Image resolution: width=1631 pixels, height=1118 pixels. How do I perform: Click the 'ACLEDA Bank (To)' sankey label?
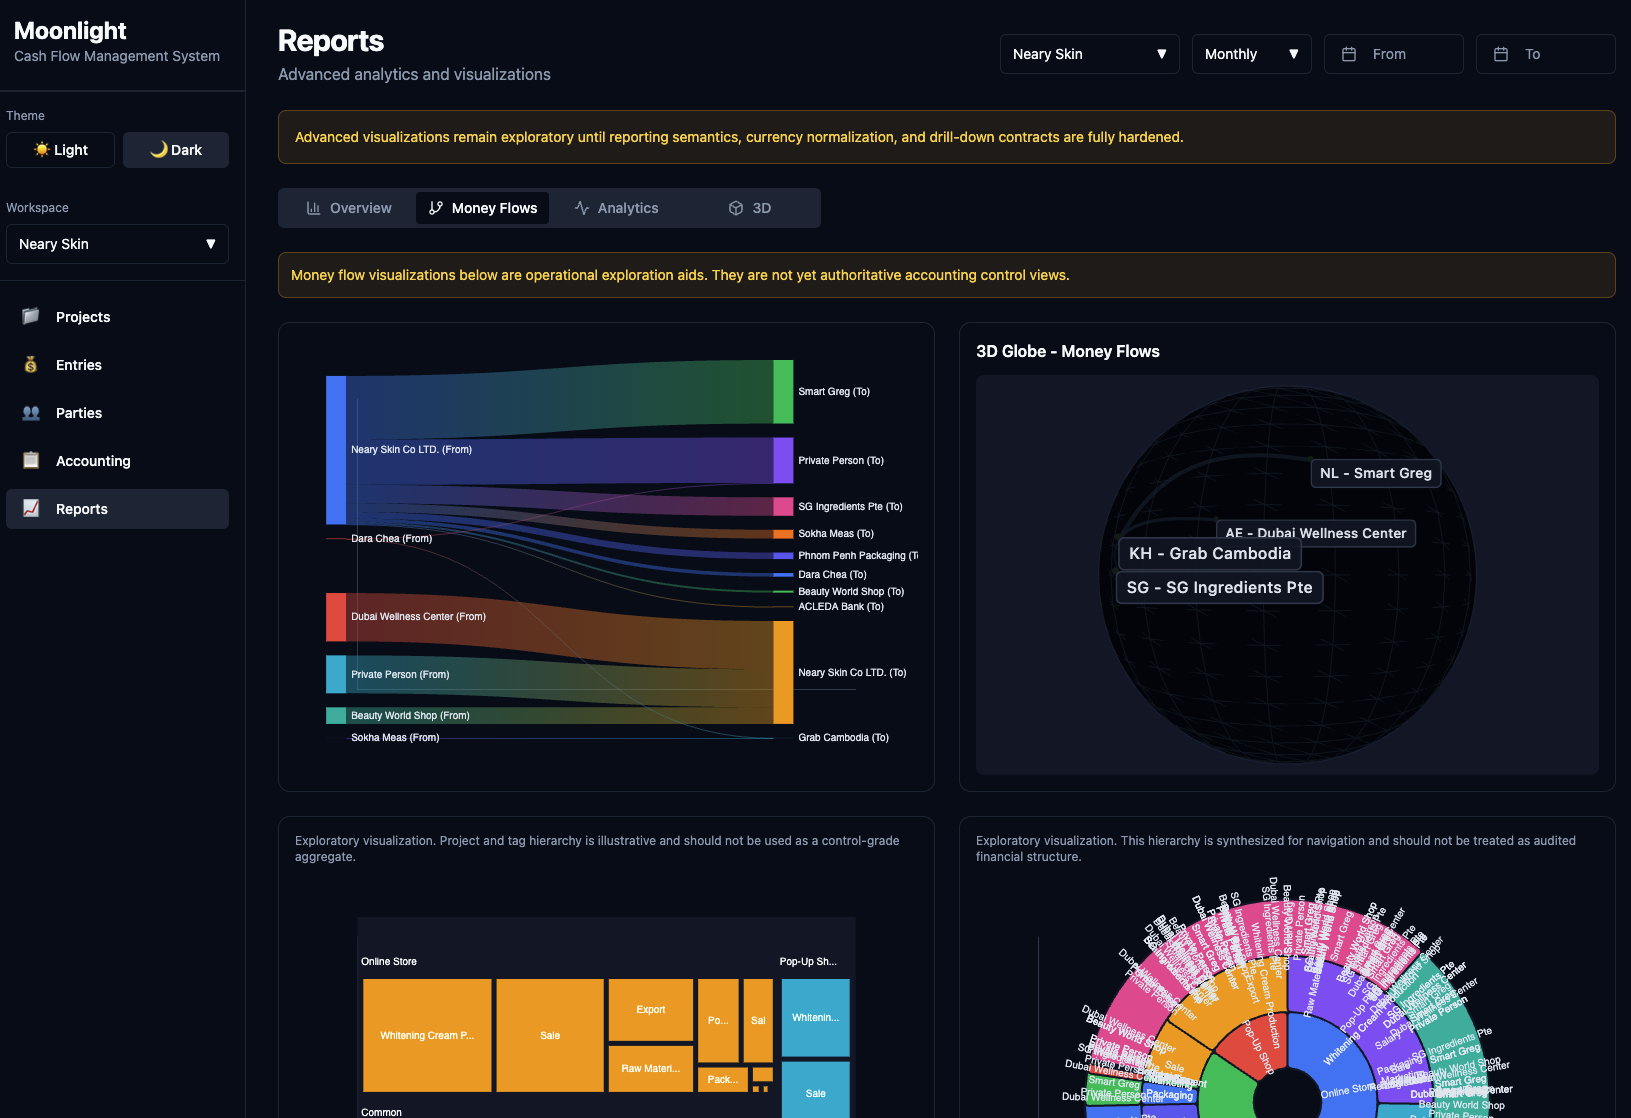point(841,606)
